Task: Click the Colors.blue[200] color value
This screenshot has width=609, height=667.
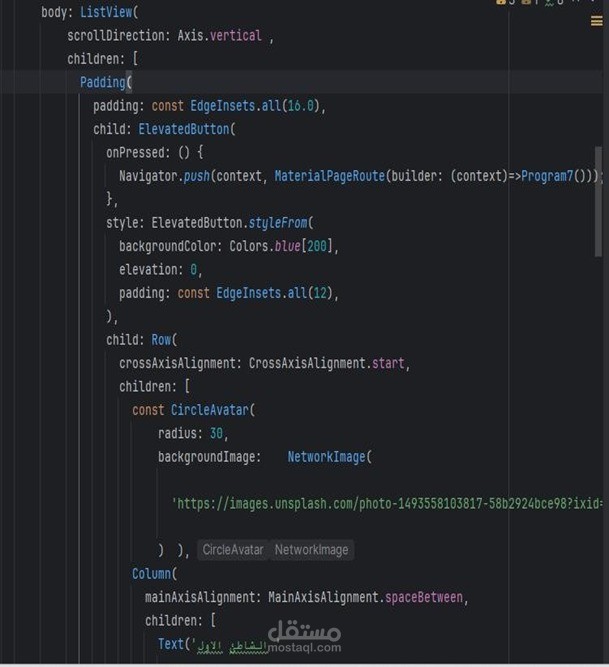Action: coord(281,246)
